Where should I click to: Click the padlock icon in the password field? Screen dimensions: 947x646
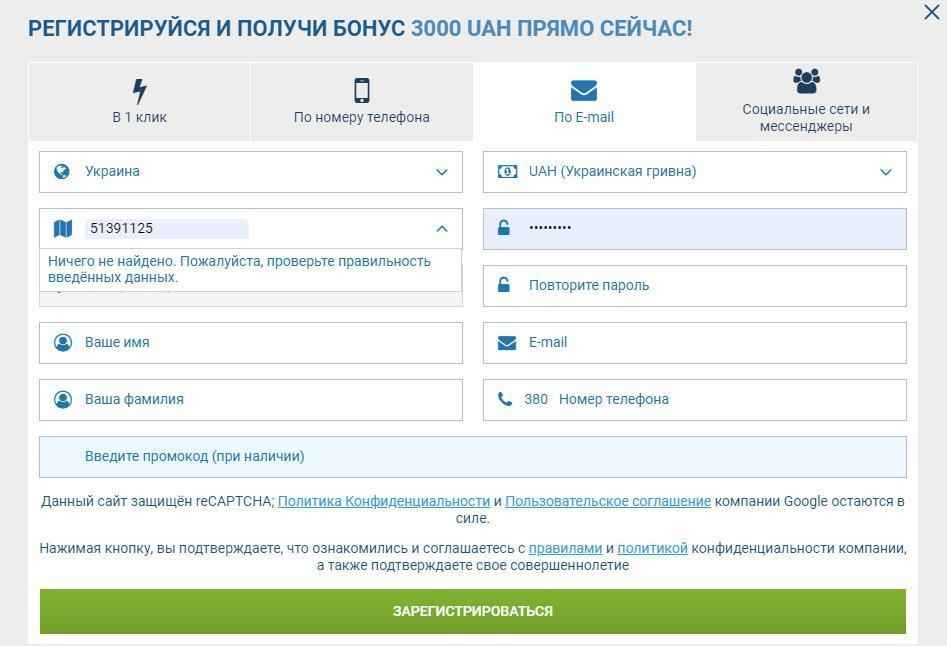coord(504,228)
